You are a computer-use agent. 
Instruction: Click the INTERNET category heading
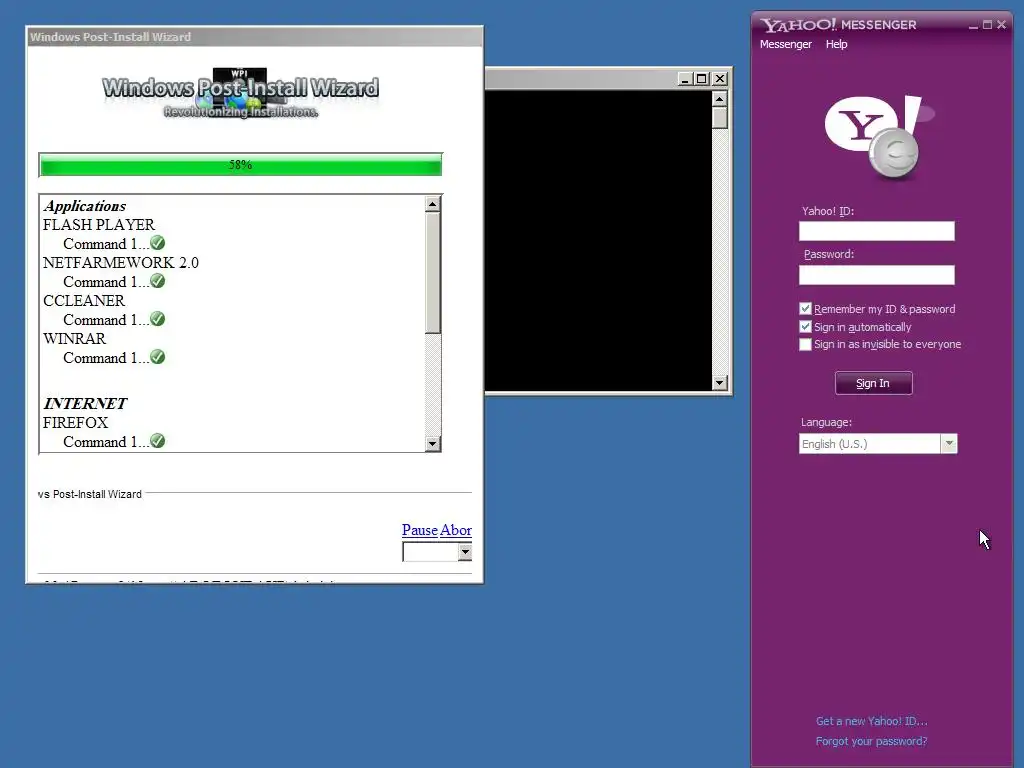(85, 403)
